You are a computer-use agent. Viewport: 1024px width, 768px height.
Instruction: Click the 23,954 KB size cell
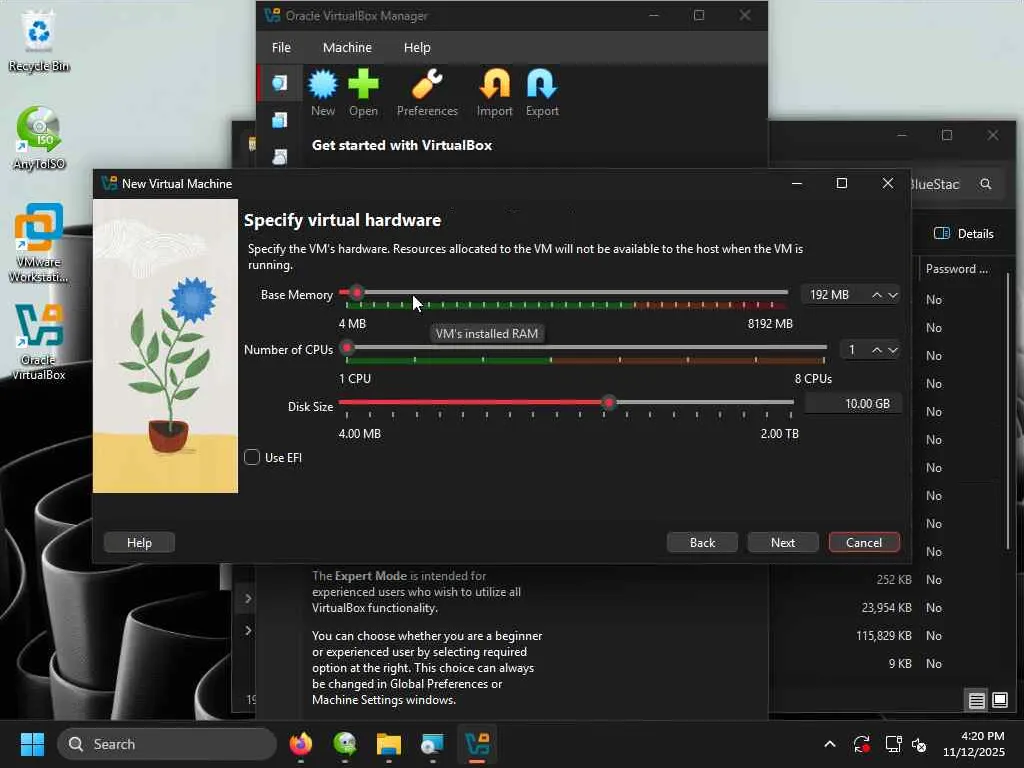coord(886,608)
